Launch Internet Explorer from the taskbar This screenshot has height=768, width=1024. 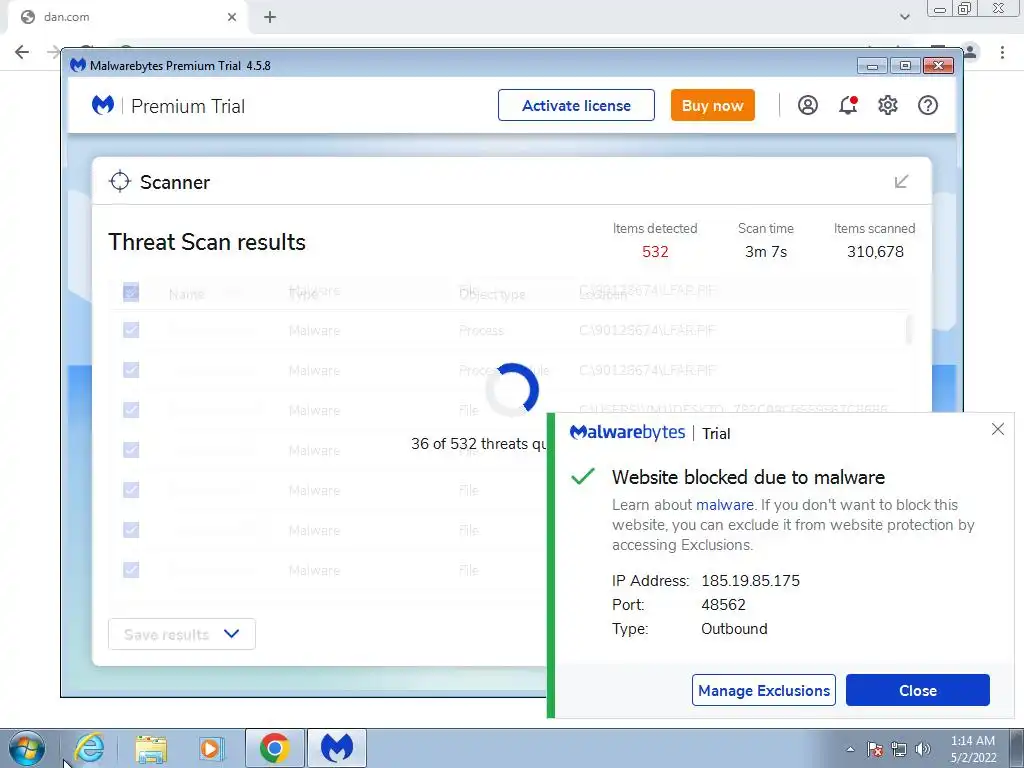point(89,748)
